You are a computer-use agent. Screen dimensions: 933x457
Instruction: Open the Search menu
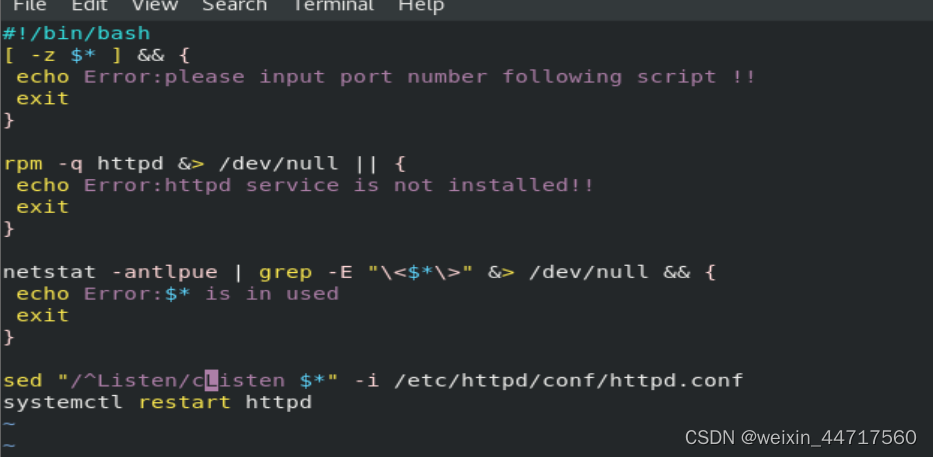point(234,6)
